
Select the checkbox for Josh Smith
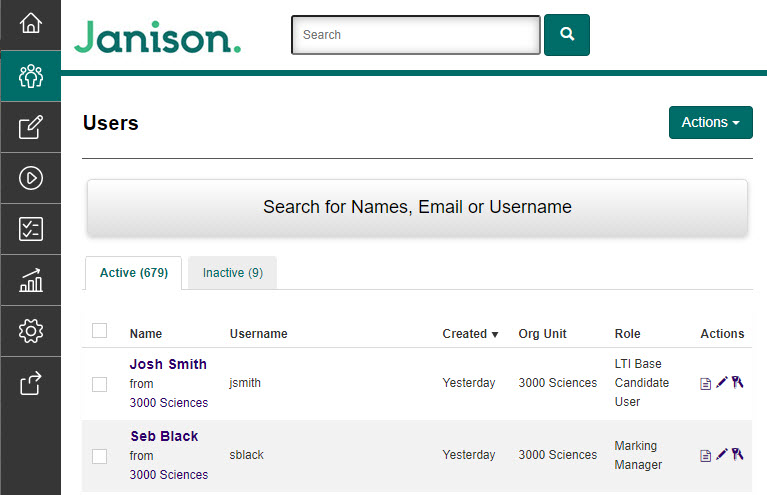click(x=99, y=384)
